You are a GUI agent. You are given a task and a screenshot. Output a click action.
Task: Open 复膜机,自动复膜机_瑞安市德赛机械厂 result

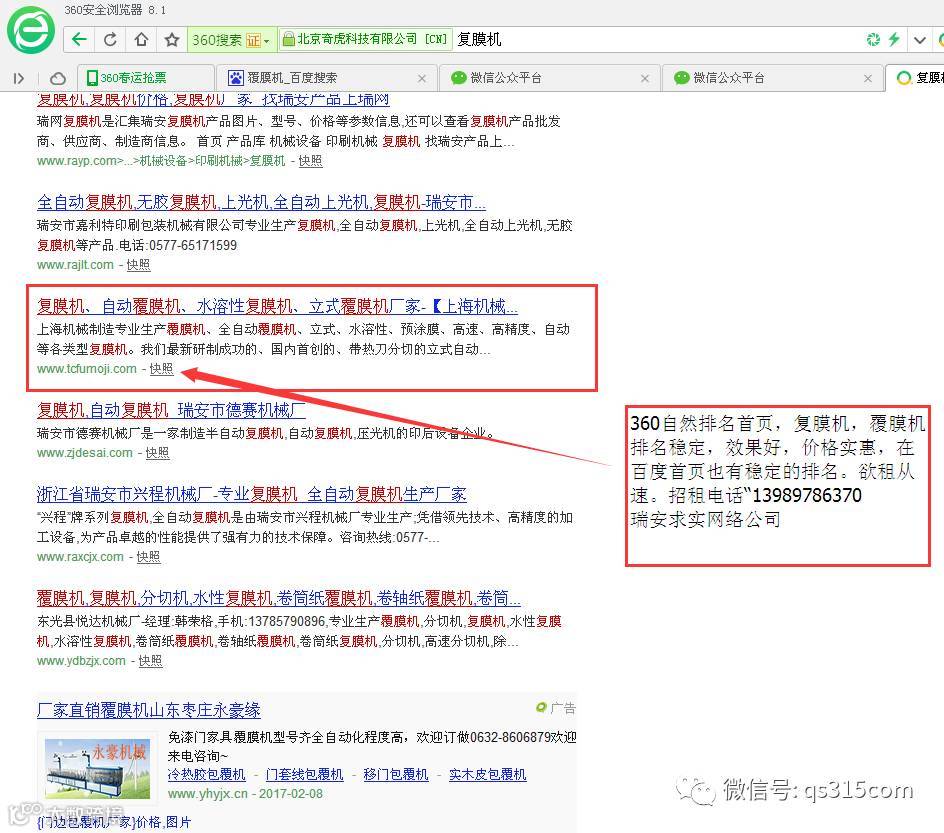171,410
